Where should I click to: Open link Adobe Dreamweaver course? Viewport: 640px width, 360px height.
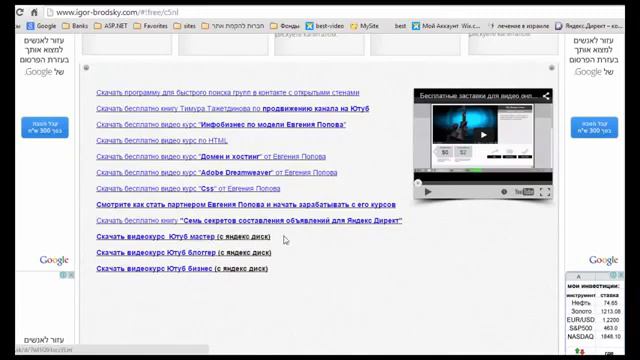tap(217, 173)
